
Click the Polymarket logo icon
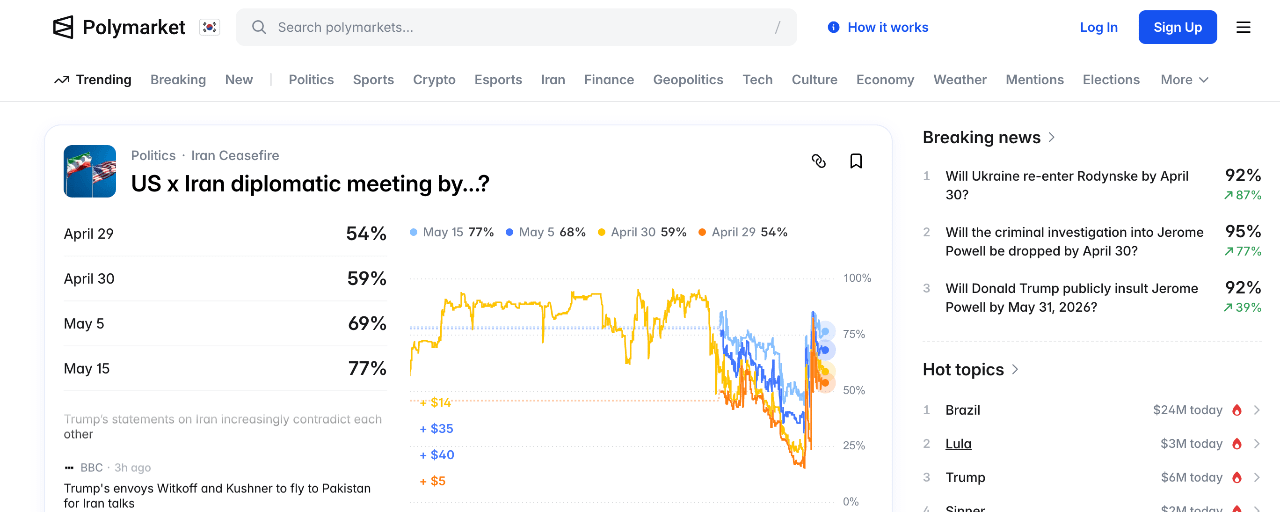(64, 28)
